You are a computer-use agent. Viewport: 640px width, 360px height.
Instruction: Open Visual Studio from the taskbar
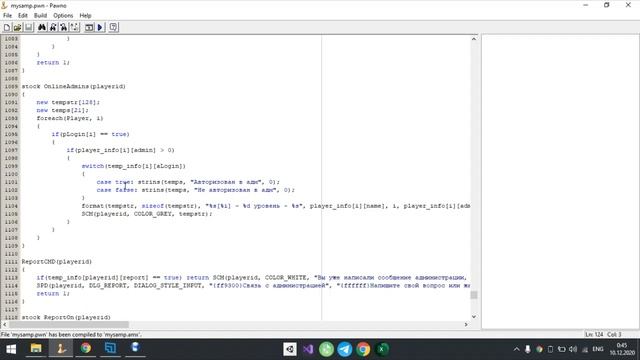(x=308, y=349)
